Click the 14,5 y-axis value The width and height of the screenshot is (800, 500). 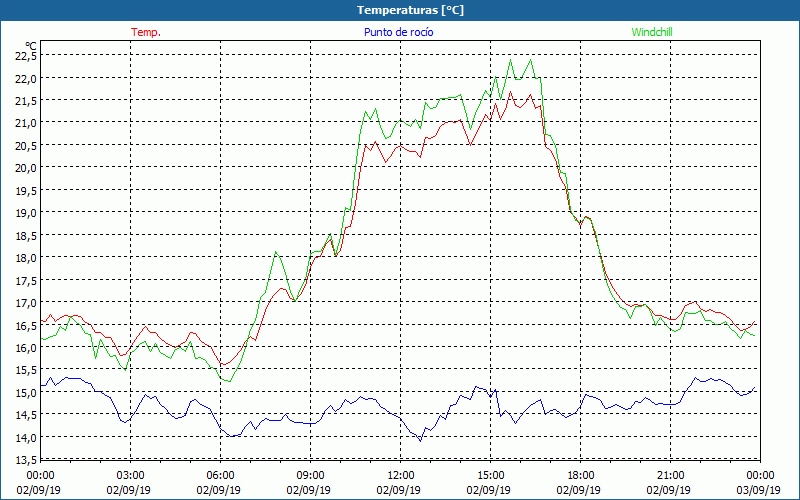pos(27,415)
